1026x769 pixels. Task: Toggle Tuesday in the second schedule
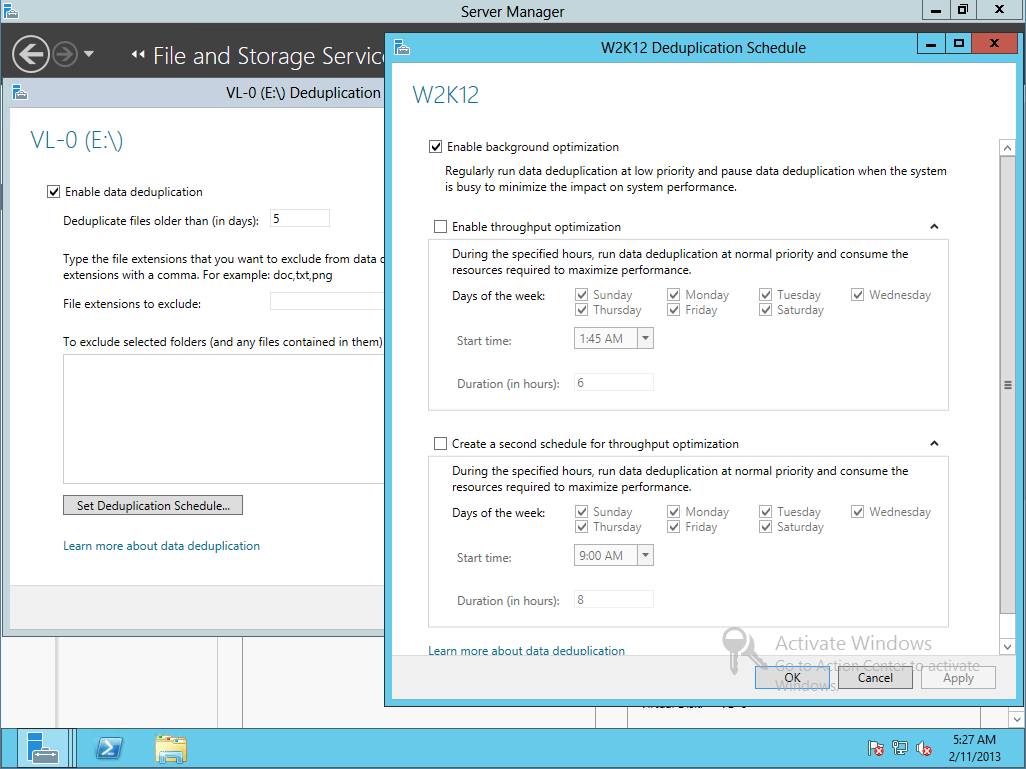(766, 511)
